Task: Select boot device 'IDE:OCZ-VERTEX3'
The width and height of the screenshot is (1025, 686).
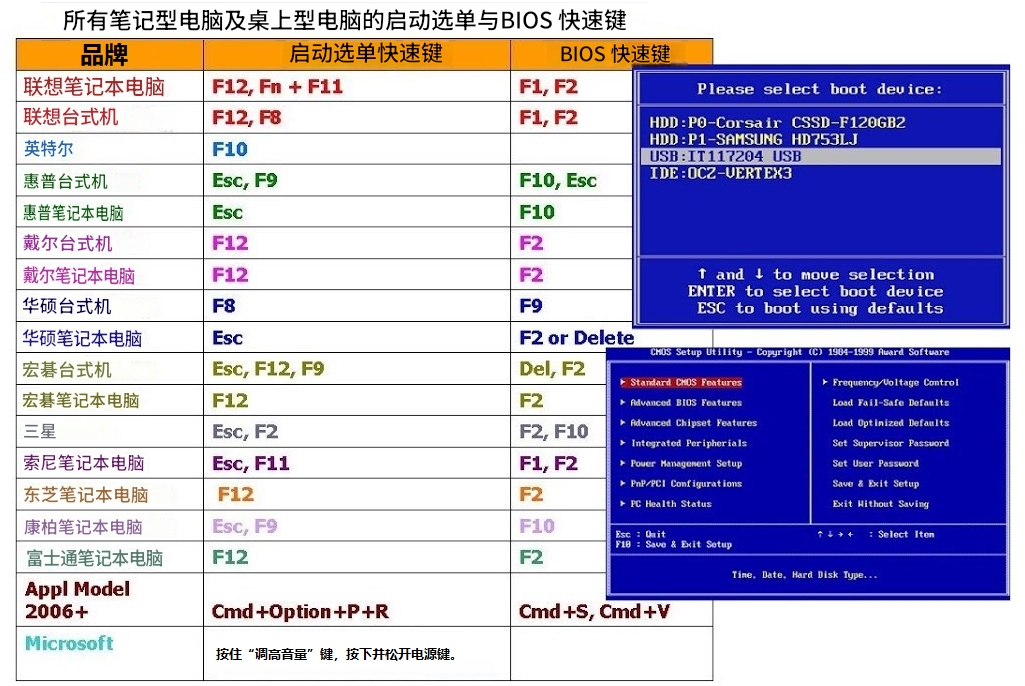Action: (x=720, y=173)
